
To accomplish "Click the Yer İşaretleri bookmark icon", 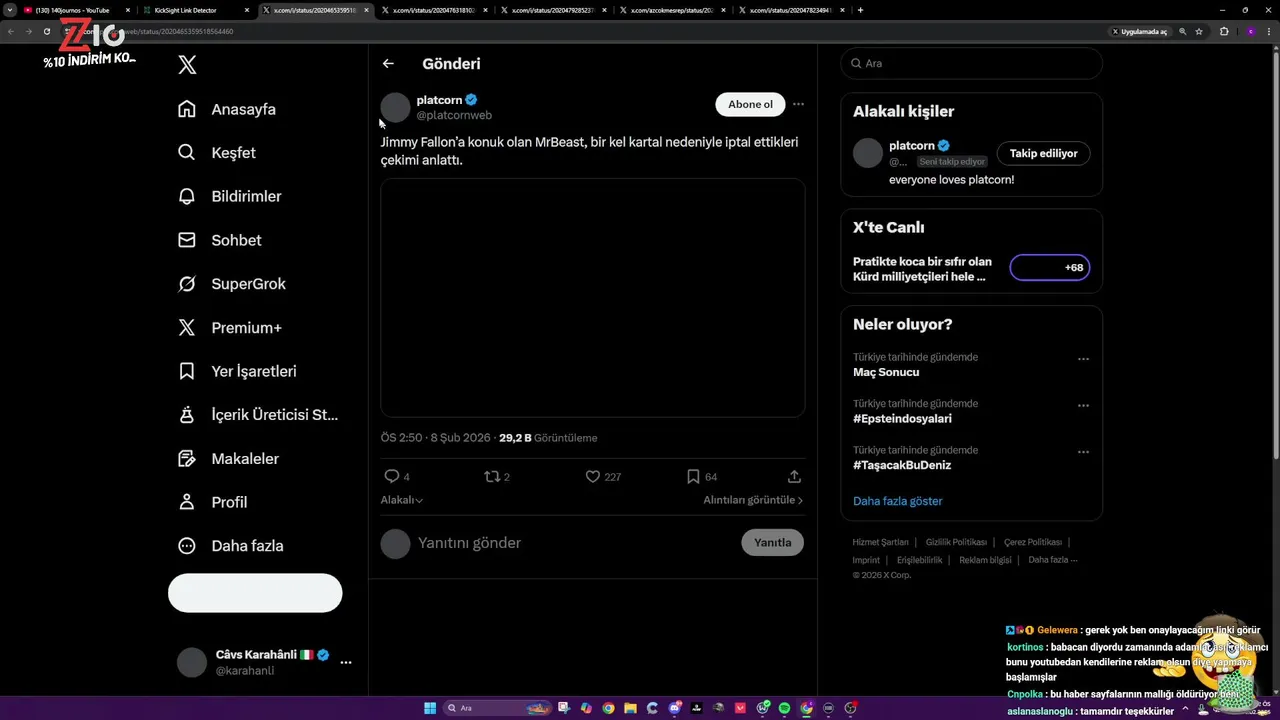I will point(186,371).
